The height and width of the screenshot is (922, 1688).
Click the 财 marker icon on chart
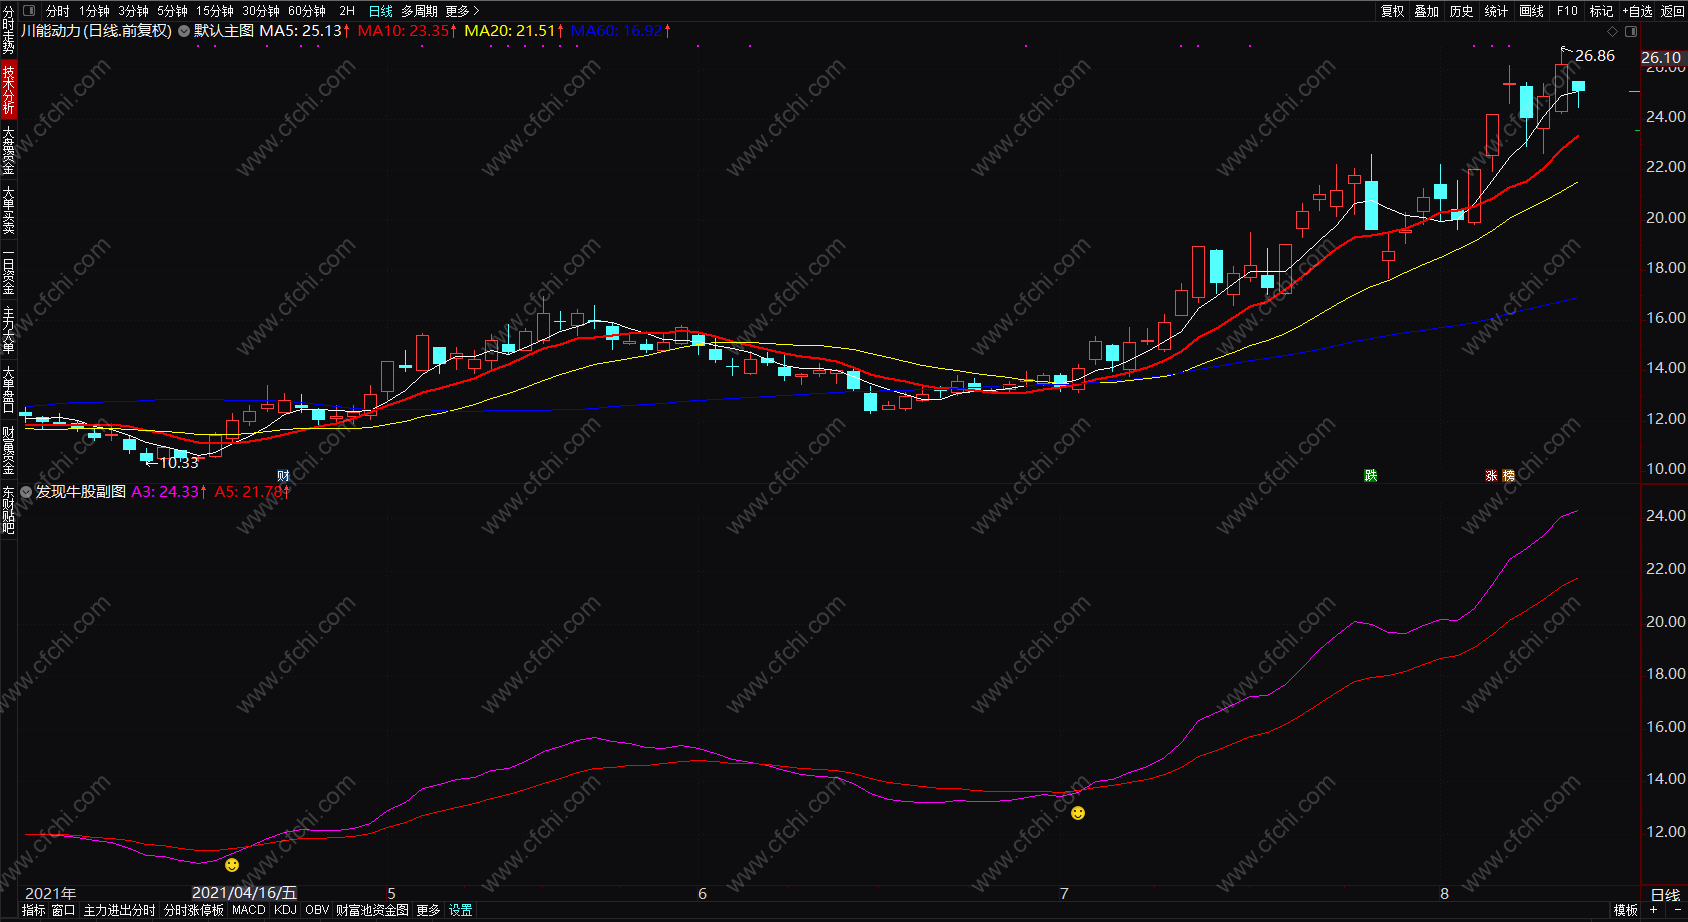coord(283,476)
